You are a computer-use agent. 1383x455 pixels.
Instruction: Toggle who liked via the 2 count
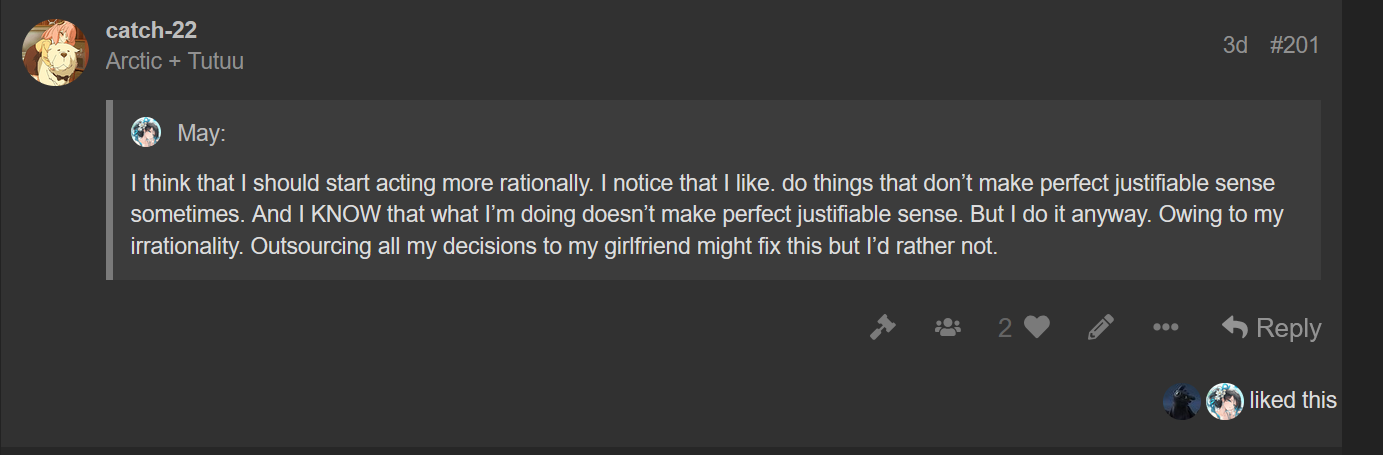(x=1005, y=327)
